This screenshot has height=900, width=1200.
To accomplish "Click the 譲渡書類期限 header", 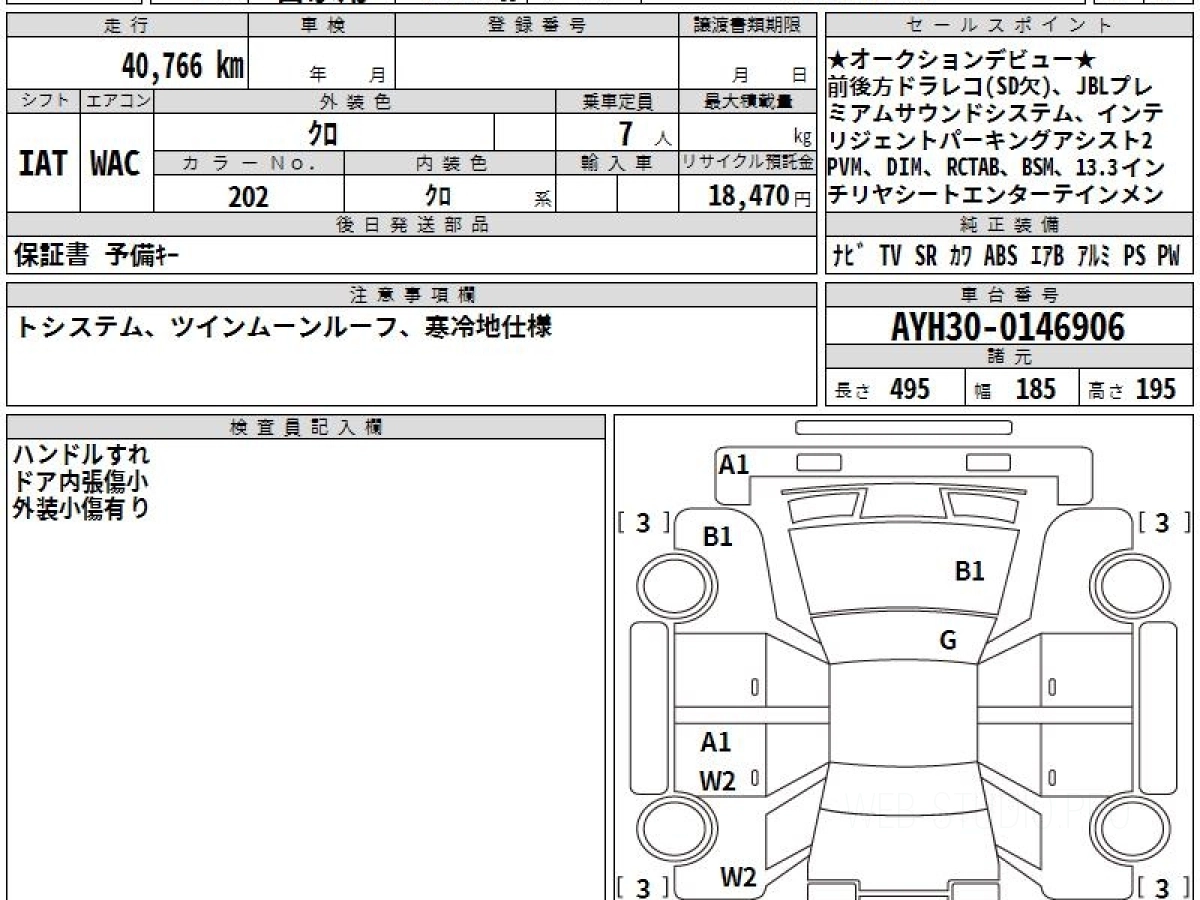I will 747,27.
